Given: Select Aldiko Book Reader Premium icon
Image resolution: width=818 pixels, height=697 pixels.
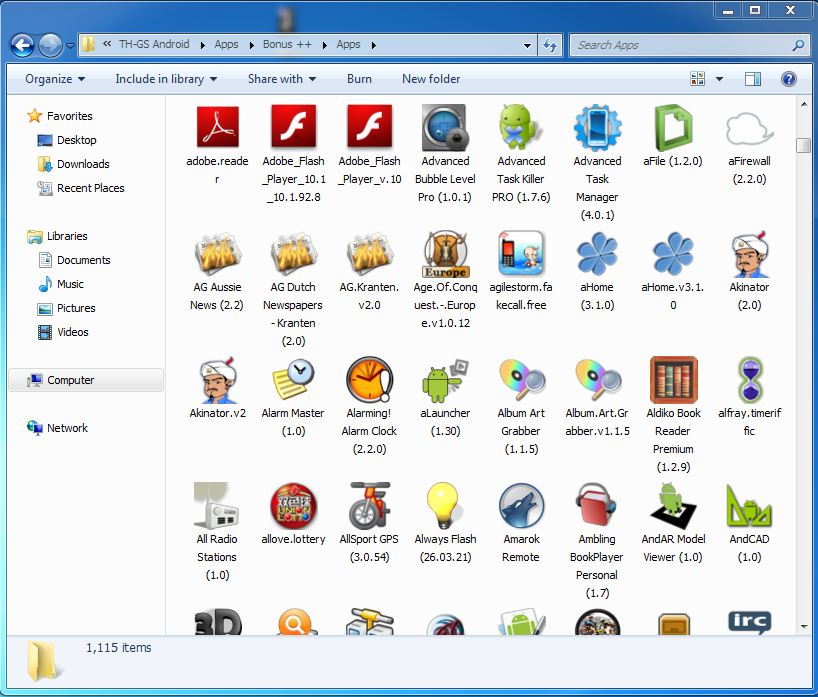Looking at the screenshot, I should [673, 380].
